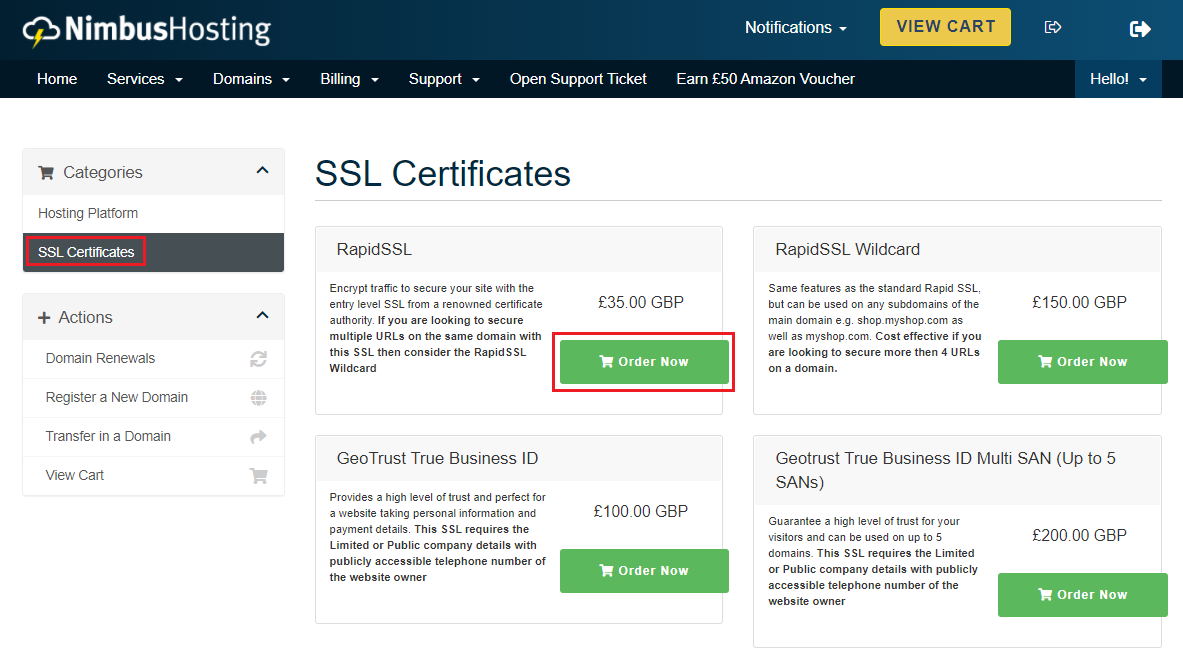Image resolution: width=1183 pixels, height=658 pixels.
Task: Click the GeoTrust True Business ID title
Action: [437, 459]
